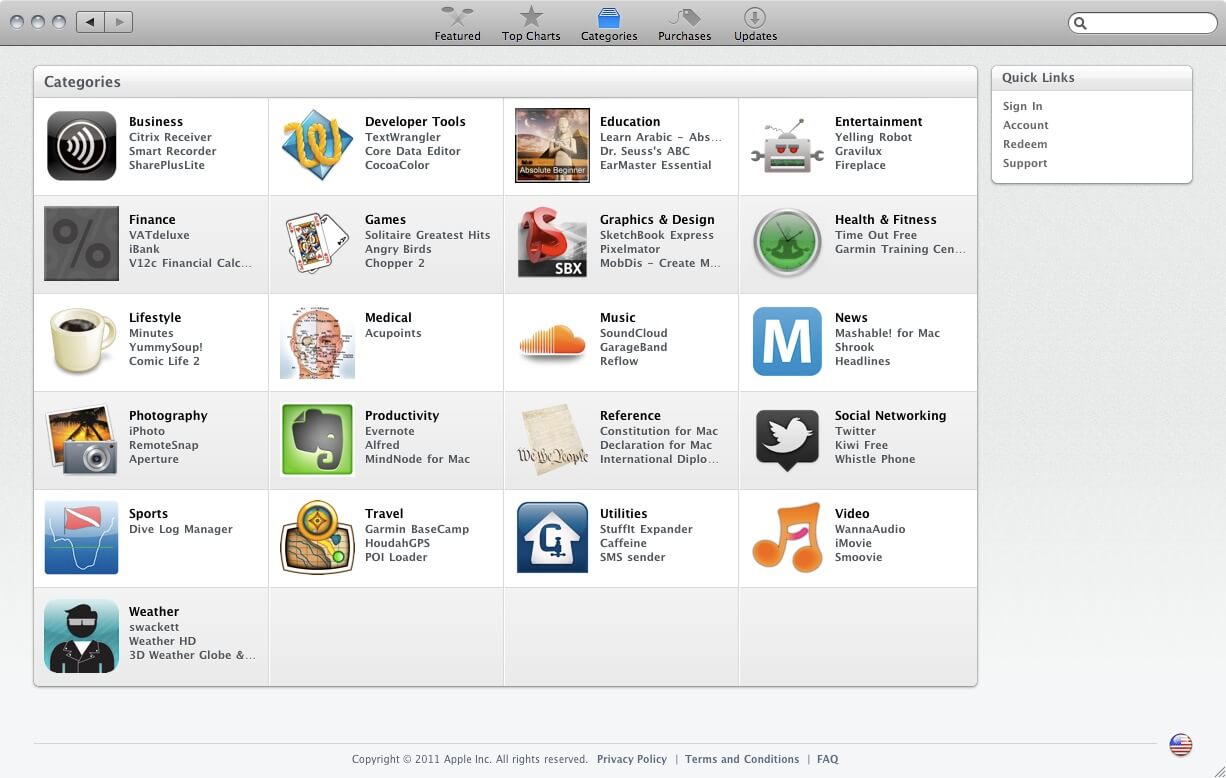The image size is (1226, 778).
Task: Click Alfred under Productivity
Action: [382, 445]
